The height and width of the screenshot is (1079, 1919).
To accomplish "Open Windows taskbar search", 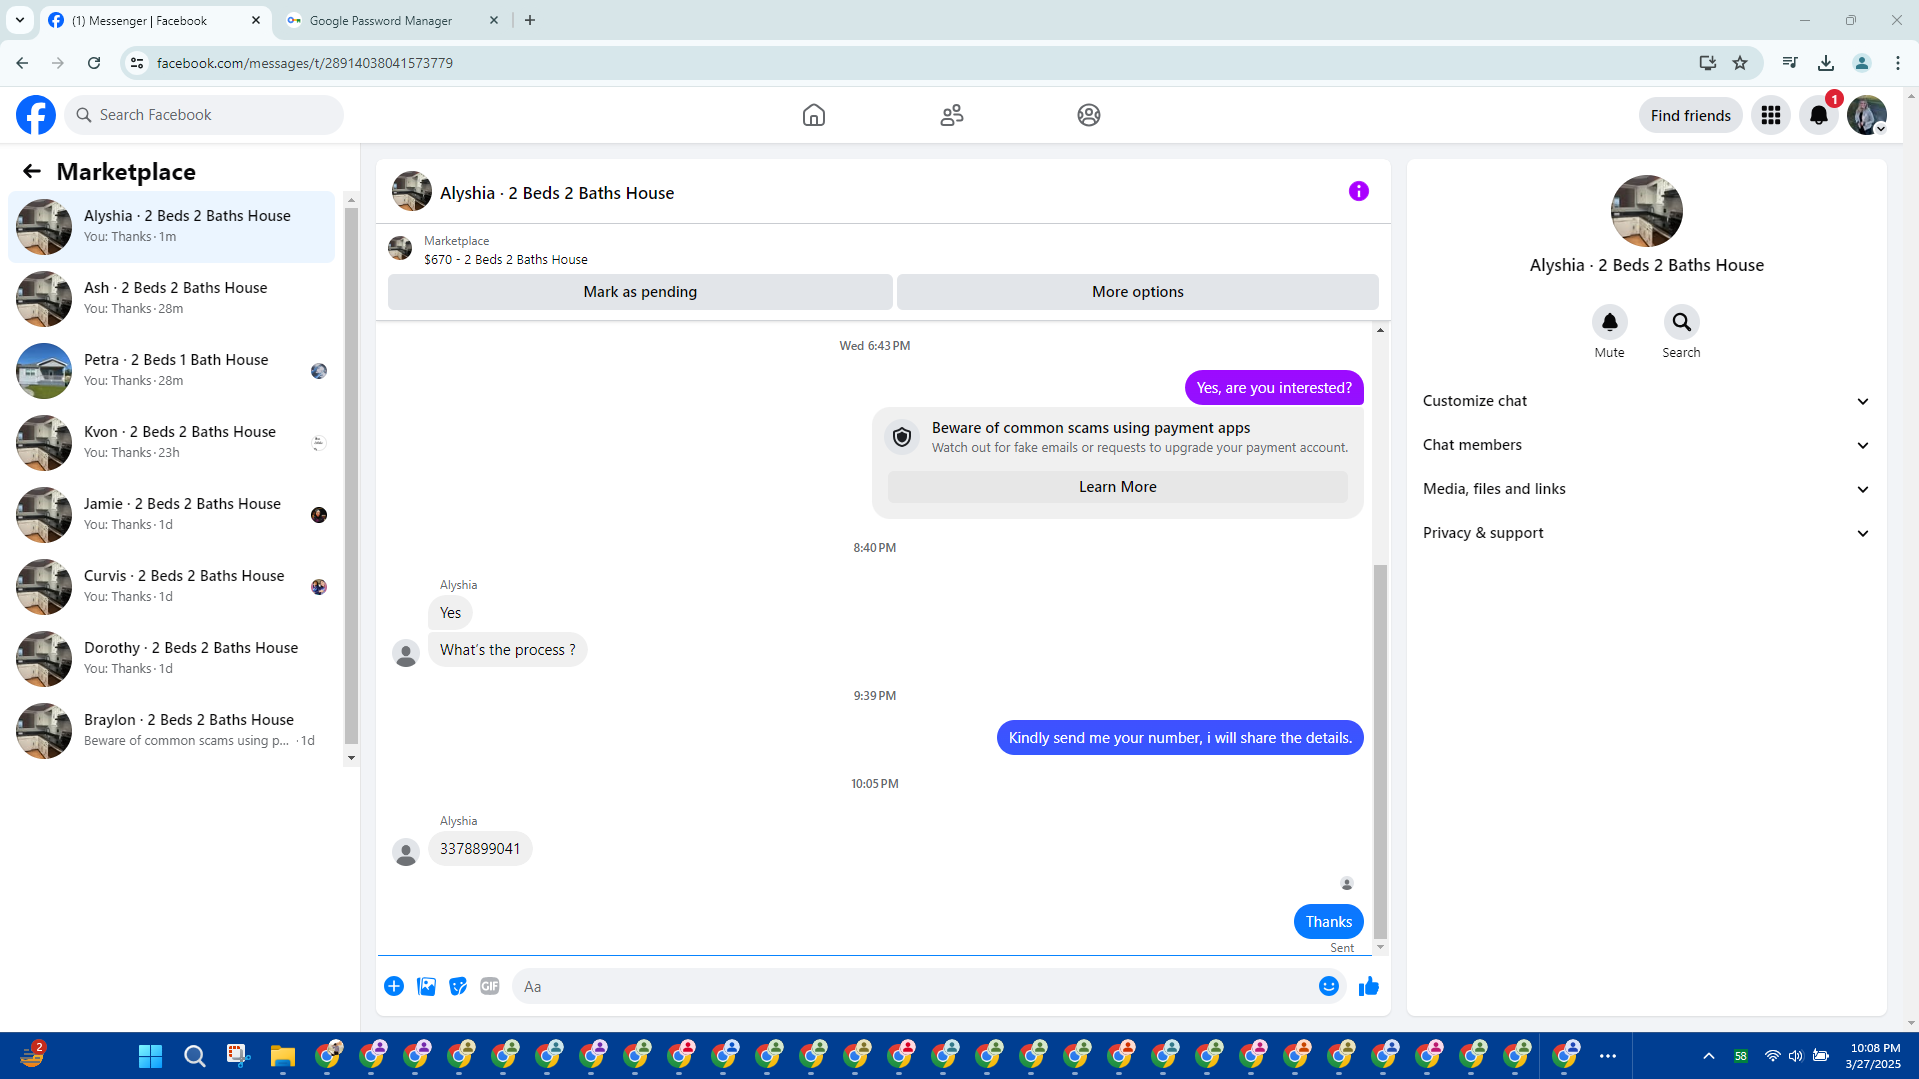I will (x=194, y=1056).
